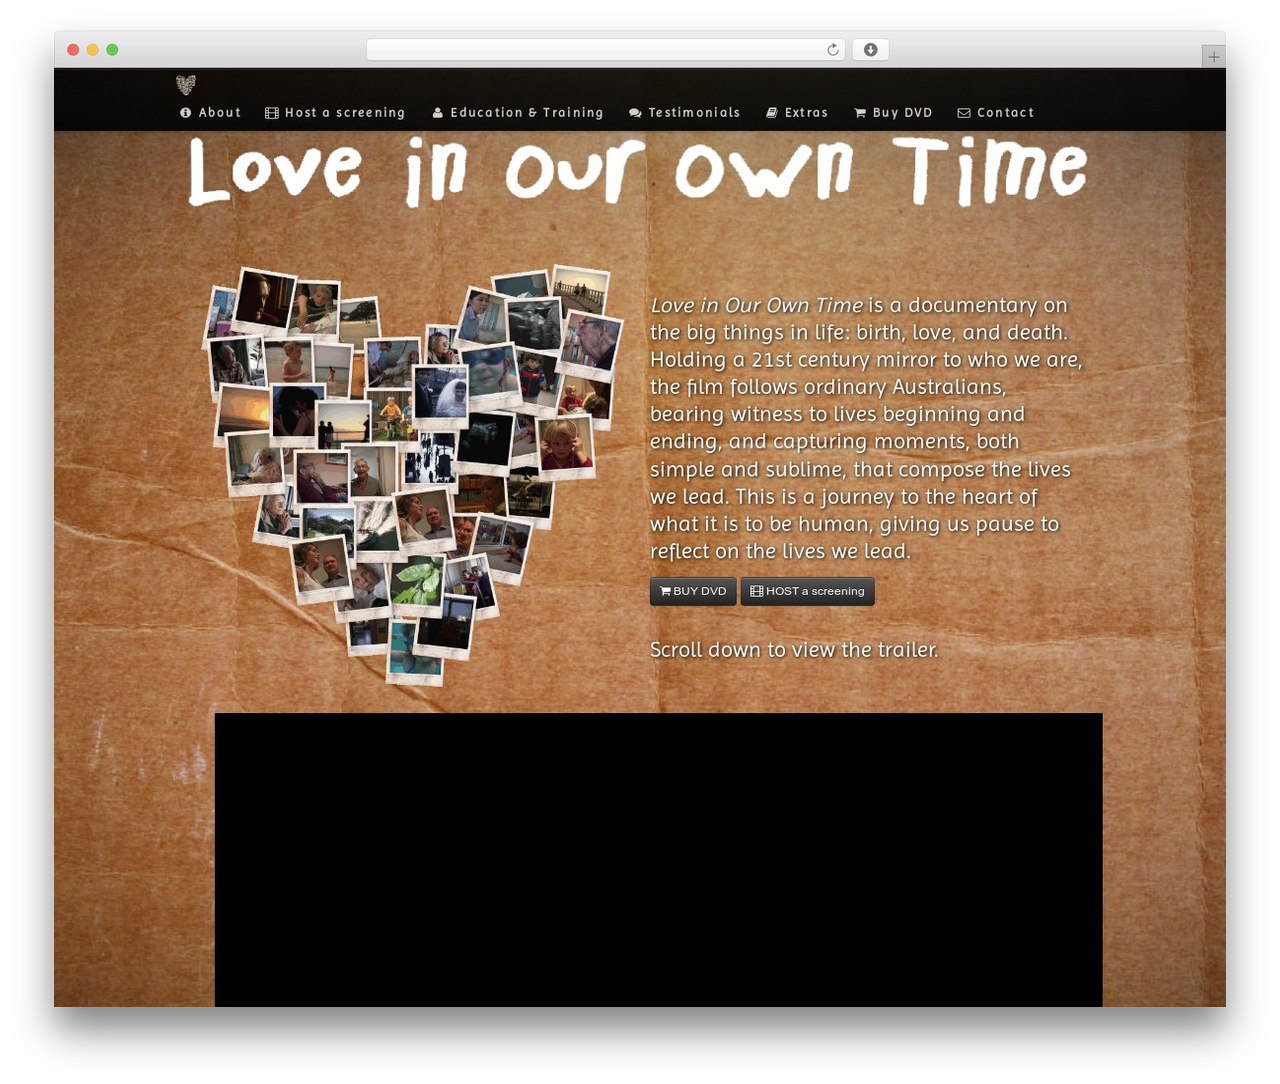The height and width of the screenshot is (1084, 1280).
Task: Click the cart icon beside Buy DVD in the navigation
Action: click(x=860, y=113)
